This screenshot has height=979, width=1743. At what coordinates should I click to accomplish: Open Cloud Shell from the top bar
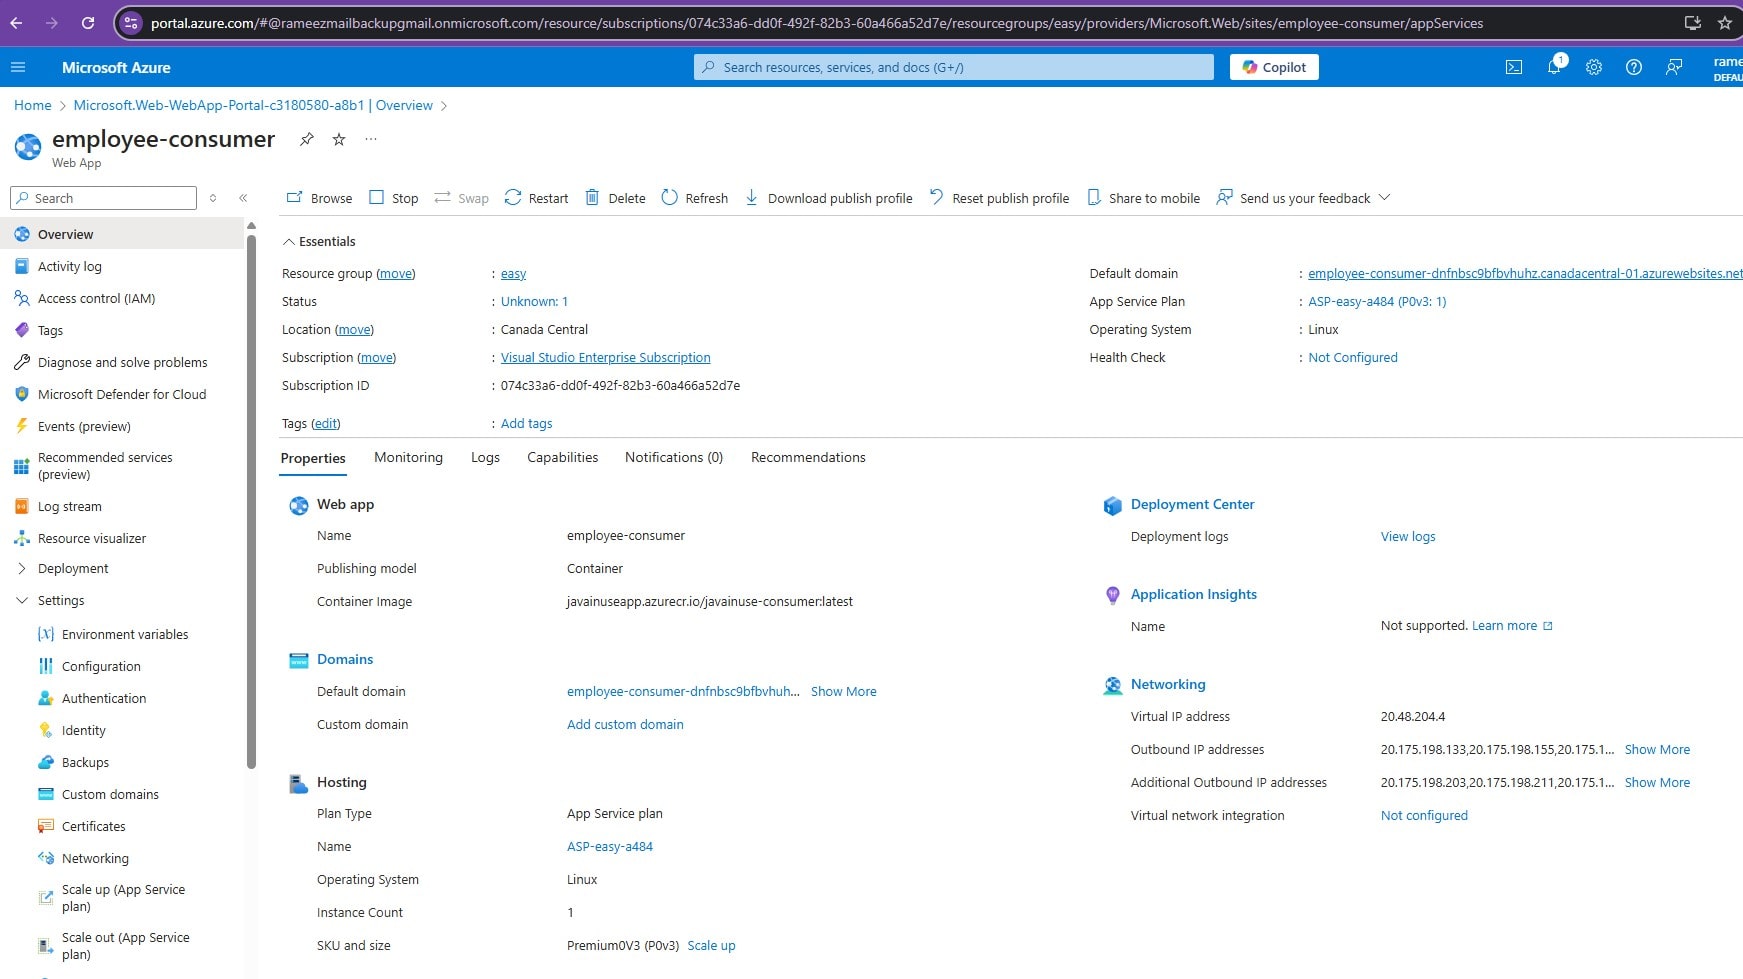pos(1514,67)
